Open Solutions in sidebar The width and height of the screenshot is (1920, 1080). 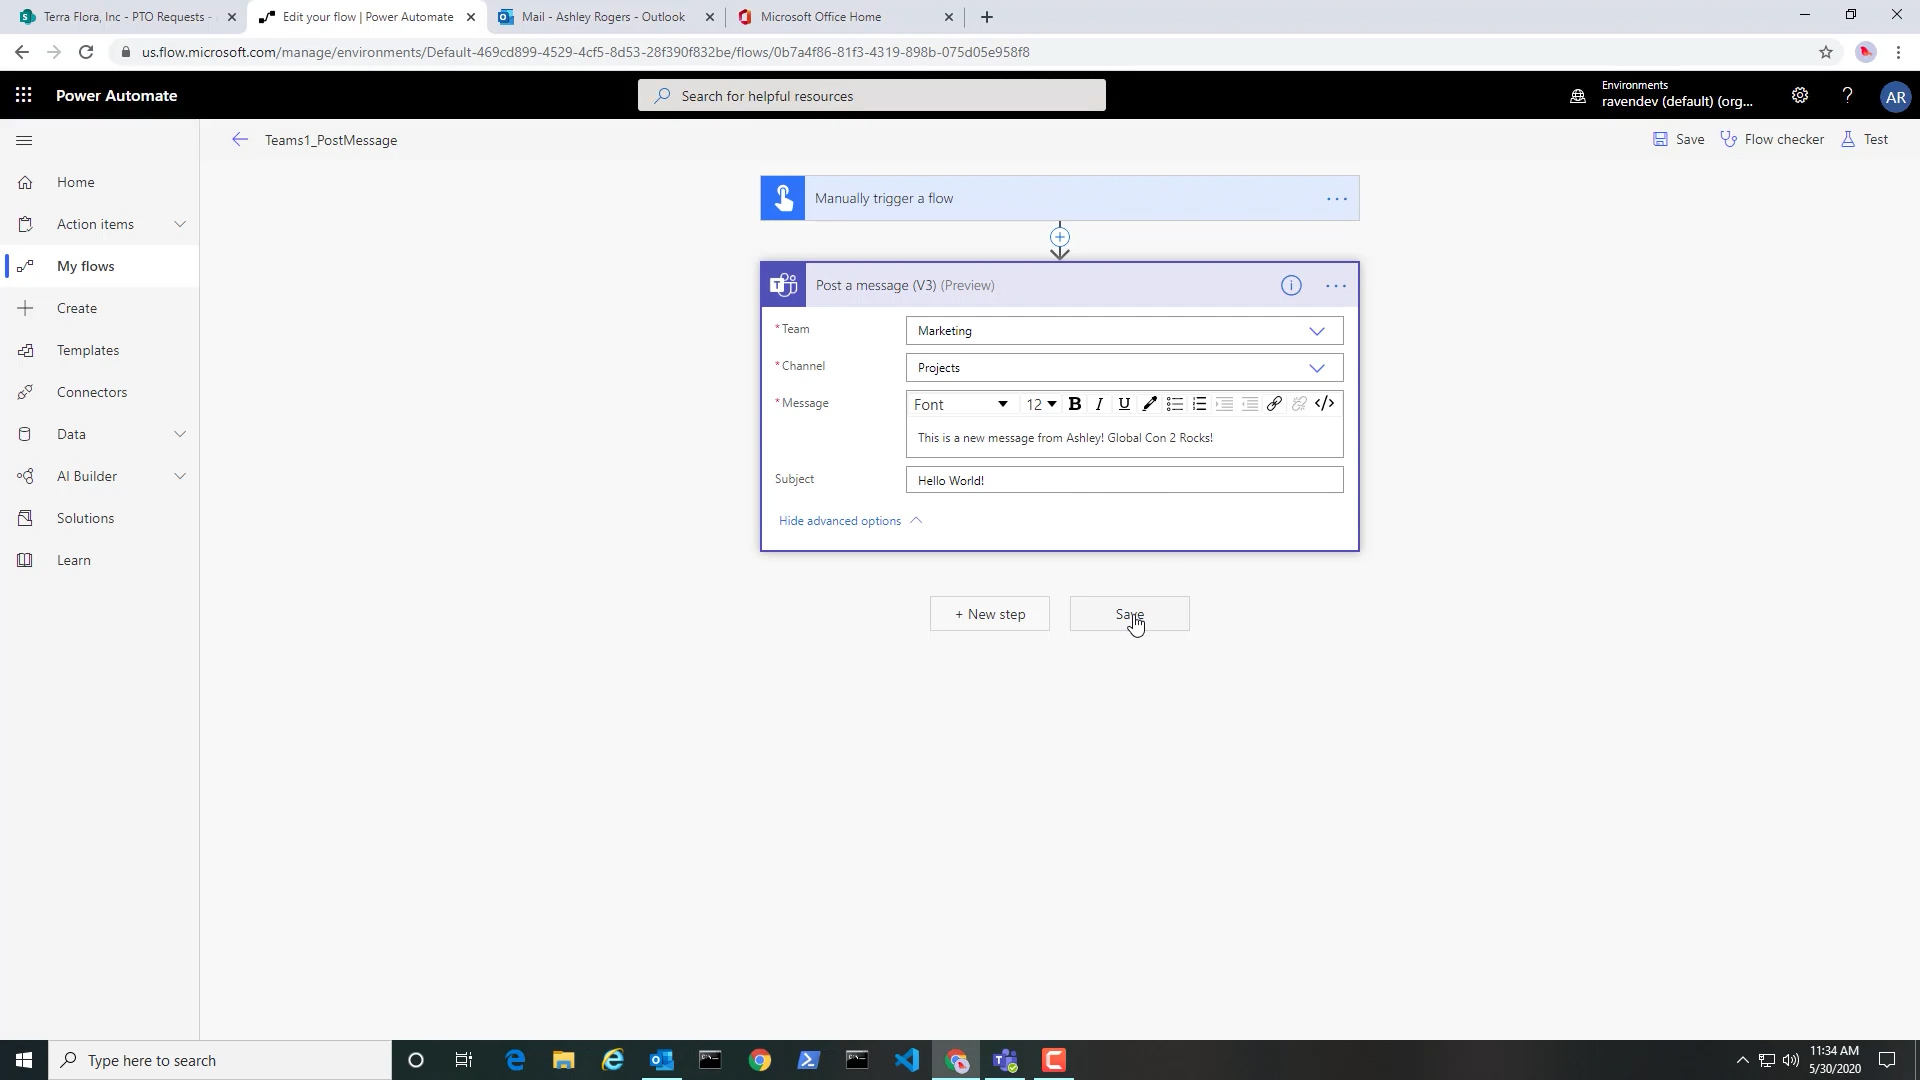coord(100,518)
